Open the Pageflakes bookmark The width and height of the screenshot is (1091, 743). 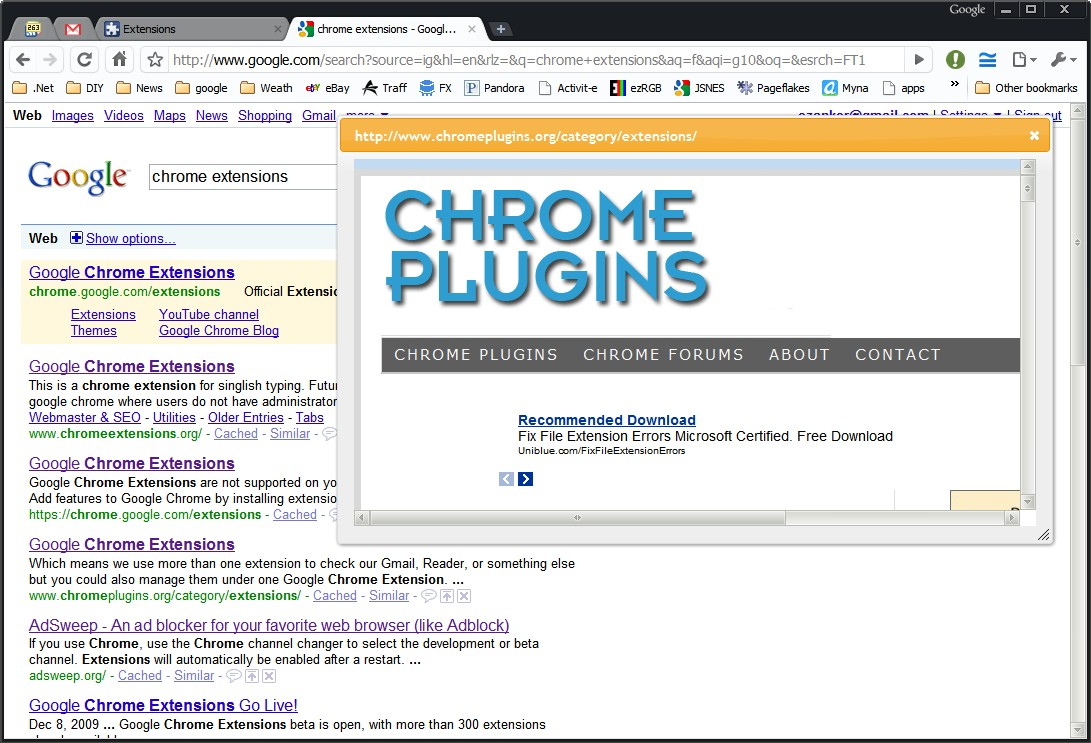click(773, 88)
